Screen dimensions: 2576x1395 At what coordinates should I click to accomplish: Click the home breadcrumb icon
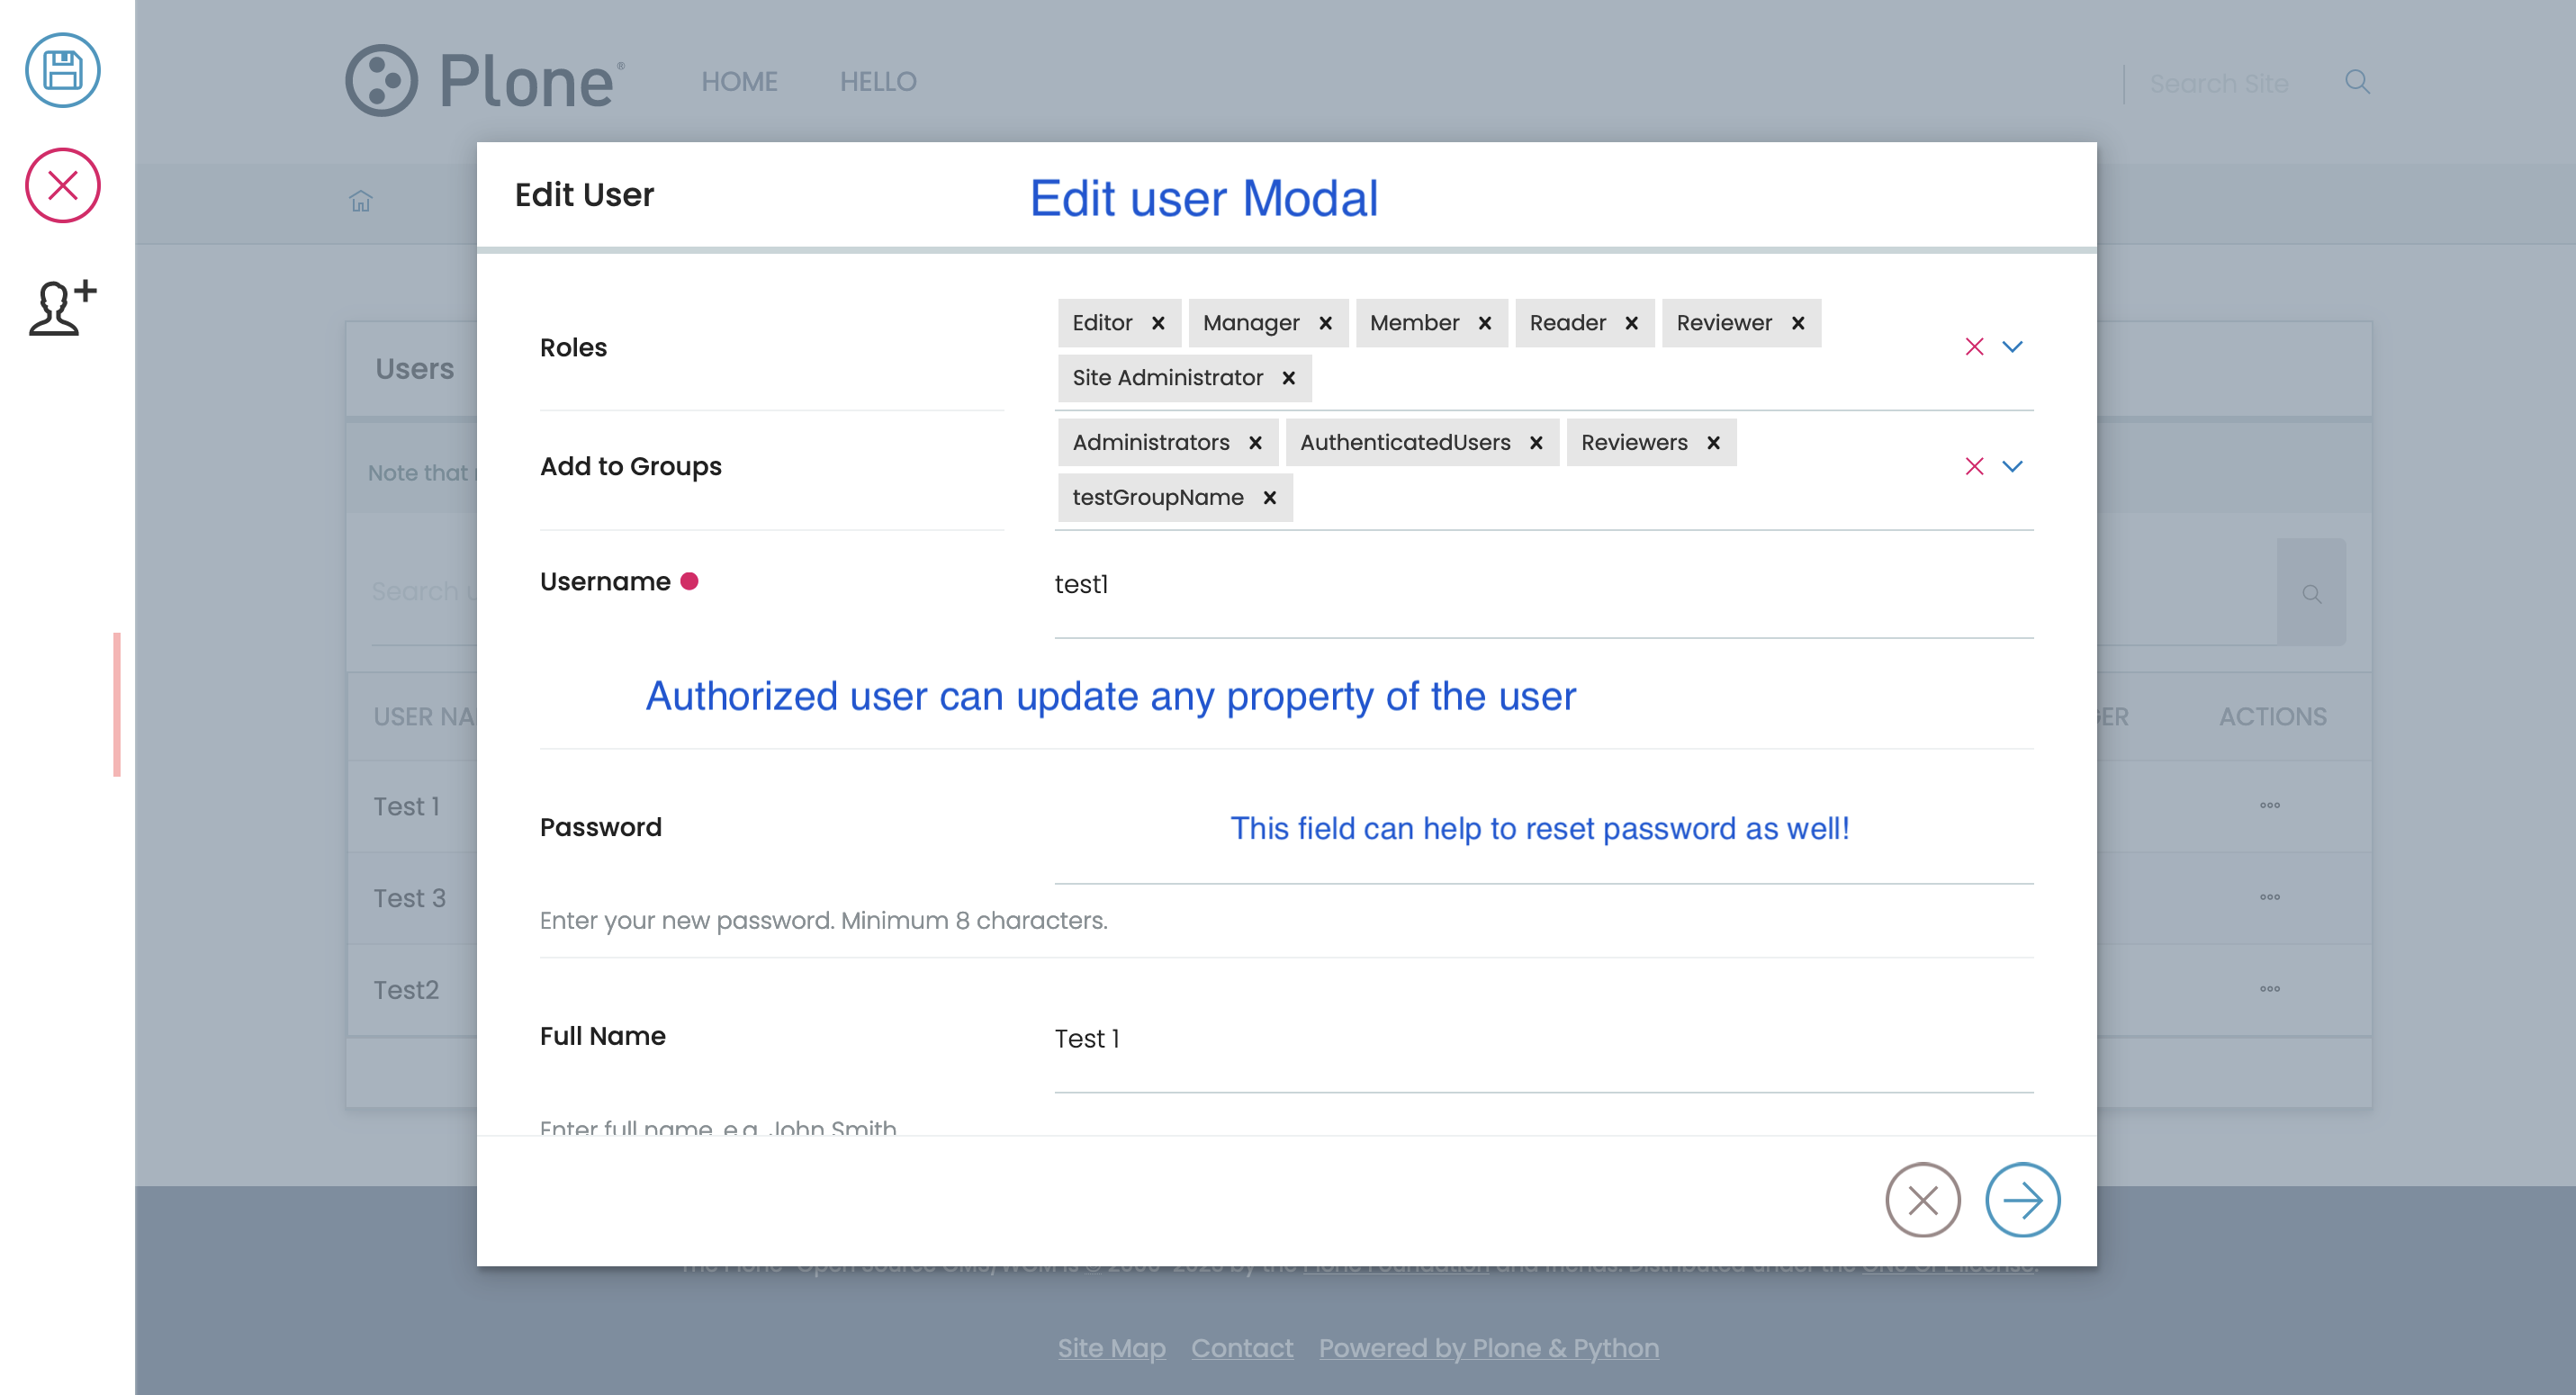[360, 202]
